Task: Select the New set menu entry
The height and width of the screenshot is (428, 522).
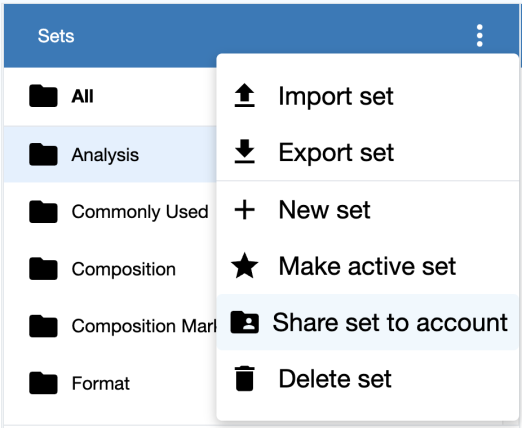Action: (x=368, y=210)
